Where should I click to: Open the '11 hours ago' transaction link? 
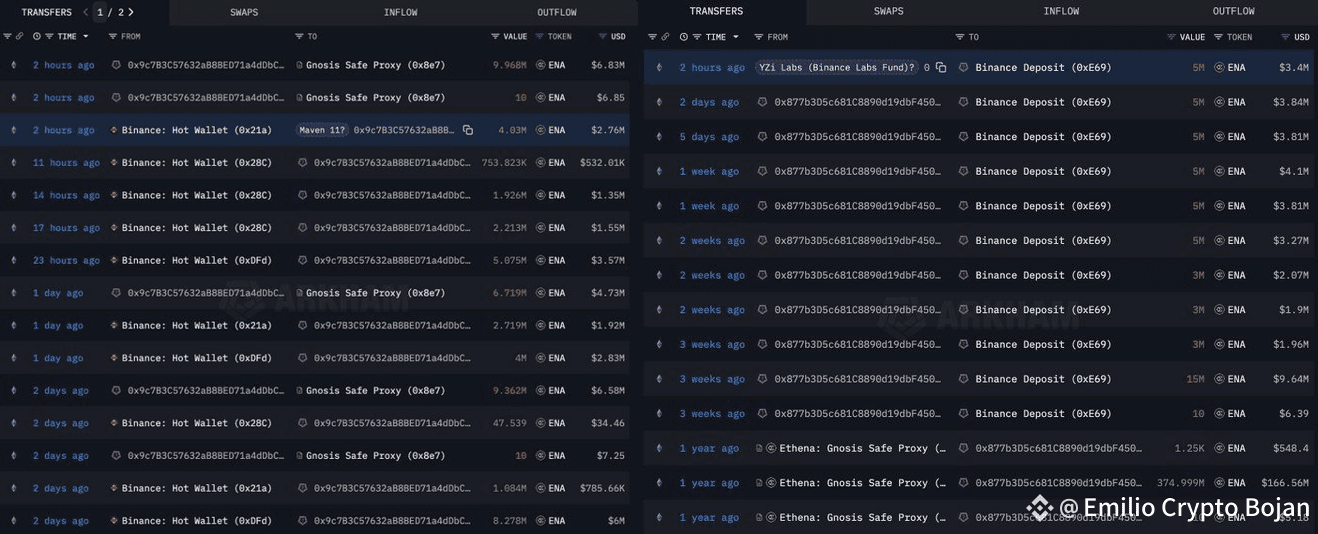click(x=65, y=162)
